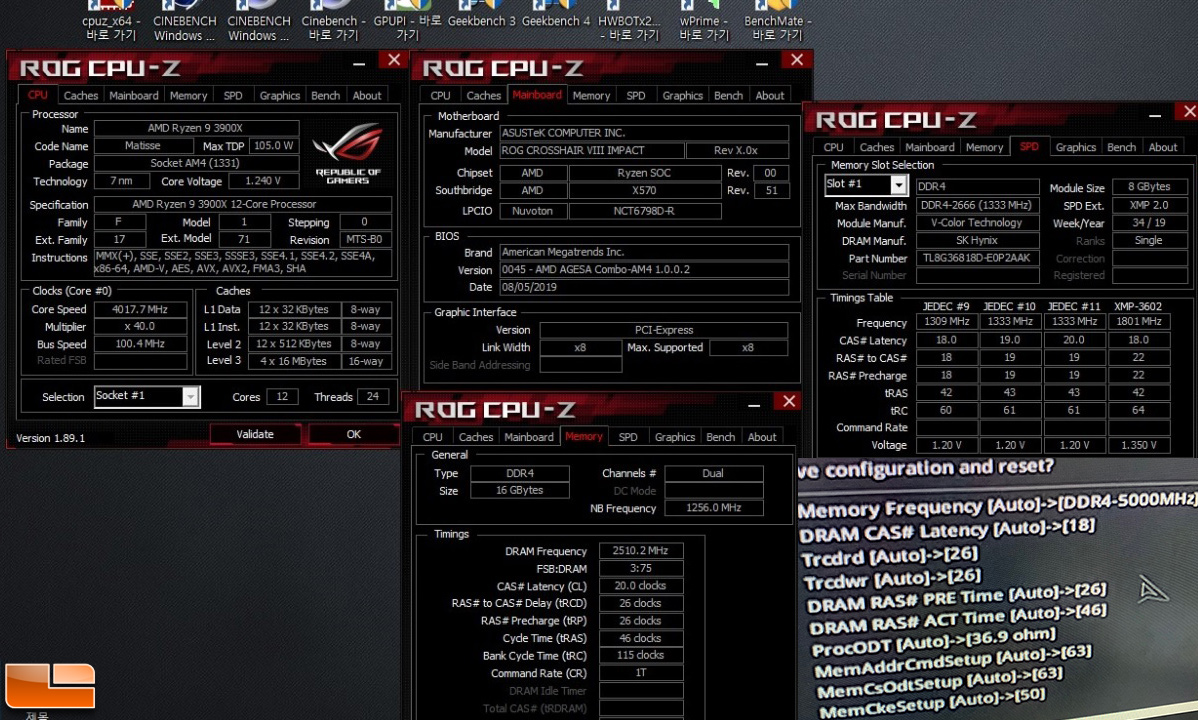The height and width of the screenshot is (720, 1198).
Task: Click the package value 'Socket AM4 (1331)'
Action: [x=196, y=163]
